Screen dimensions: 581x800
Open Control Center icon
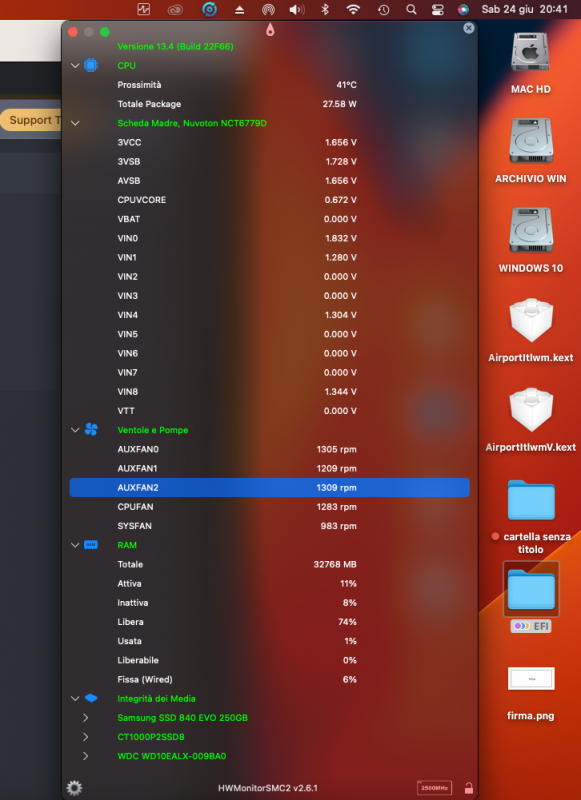click(x=438, y=9)
